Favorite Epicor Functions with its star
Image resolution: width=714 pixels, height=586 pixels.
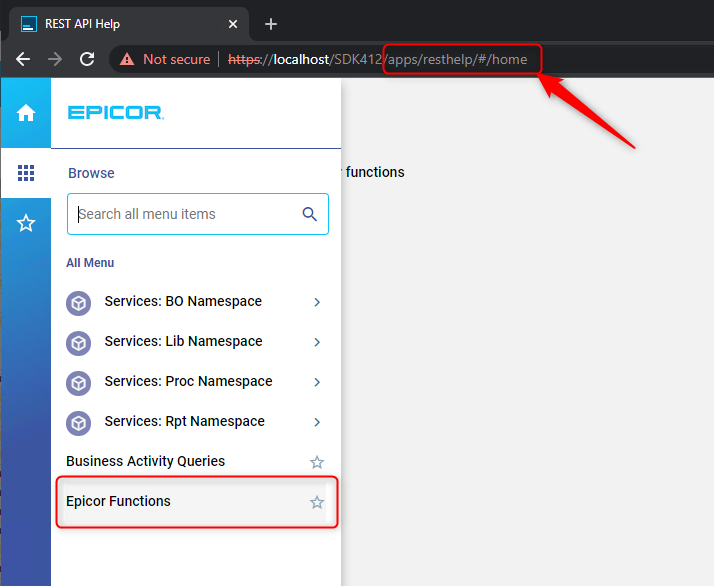pos(317,503)
